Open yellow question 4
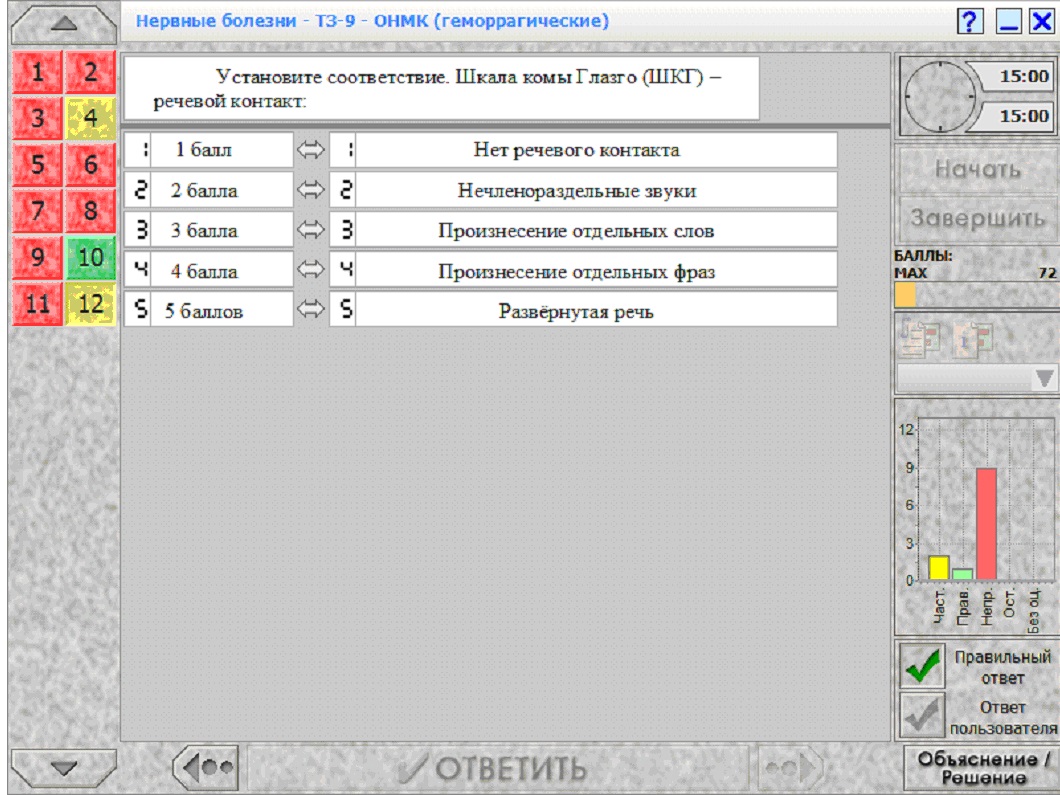1060x795 pixels. (91, 118)
